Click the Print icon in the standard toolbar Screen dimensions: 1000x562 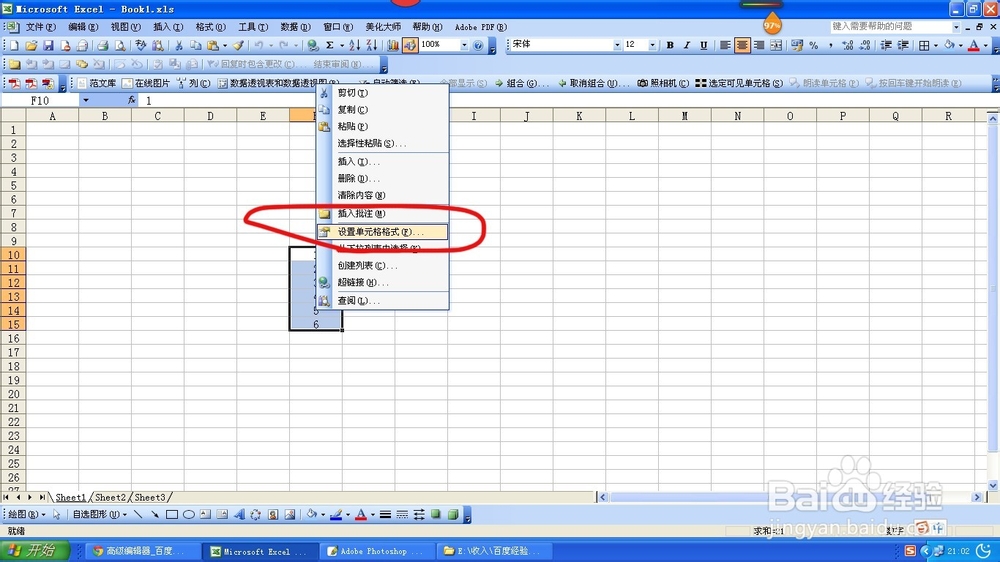[x=102, y=45]
